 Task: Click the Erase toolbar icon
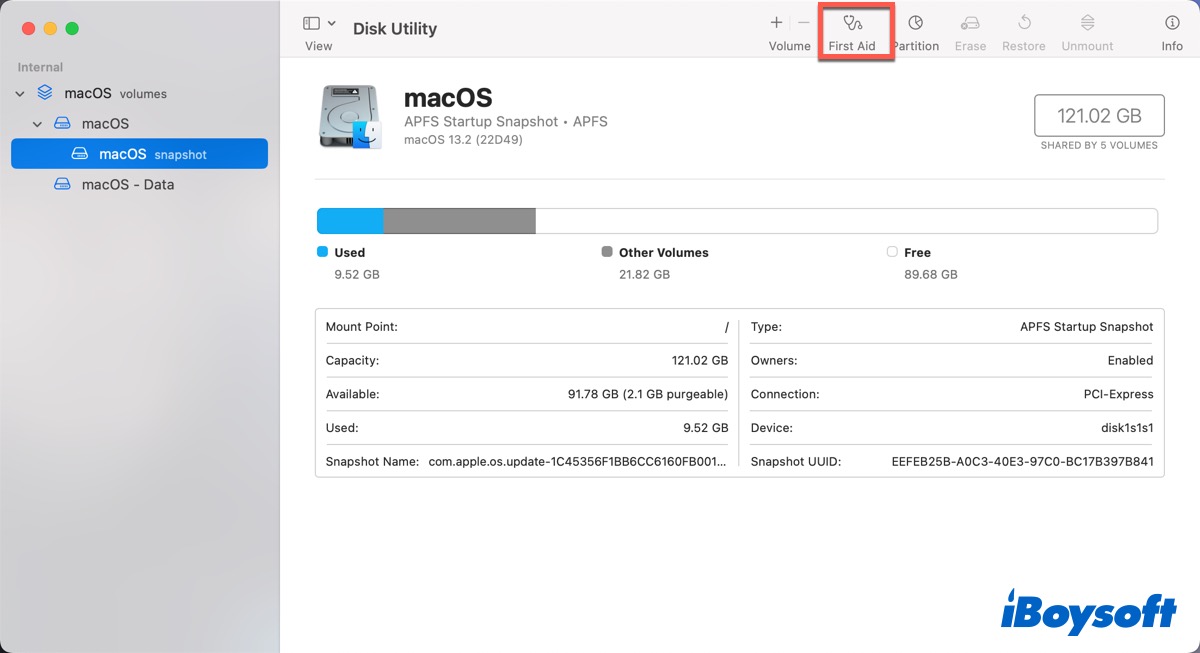click(x=969, y=24)
